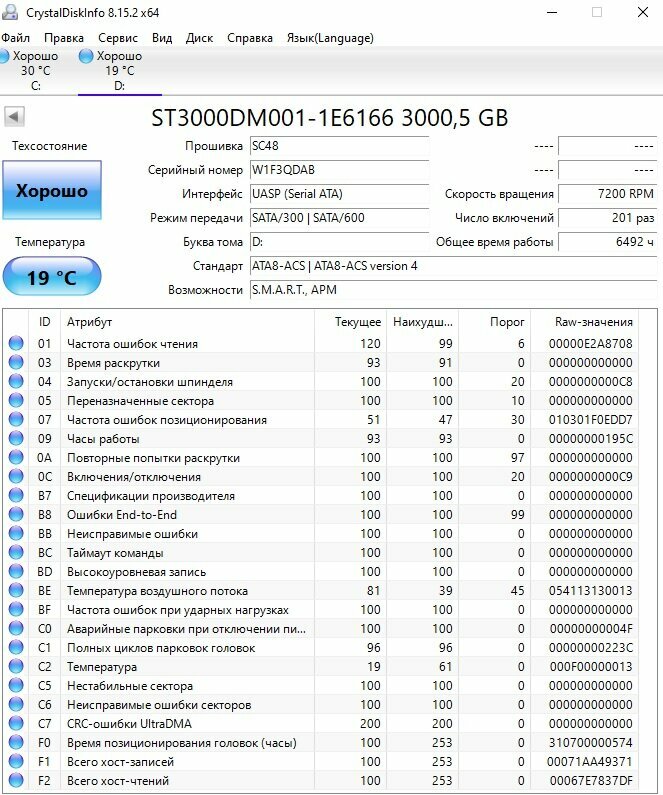Click the status orb for attribute C0
663x795 pixels.
(x=16, y=629)
